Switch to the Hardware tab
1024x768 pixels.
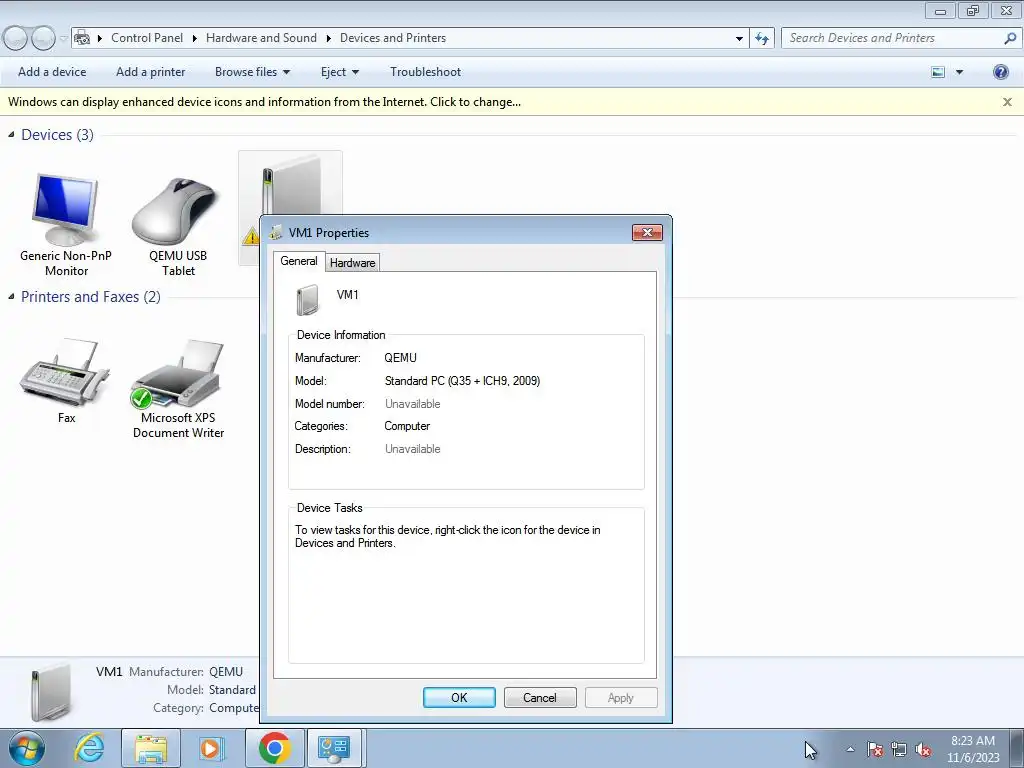[x=352, y=263]
